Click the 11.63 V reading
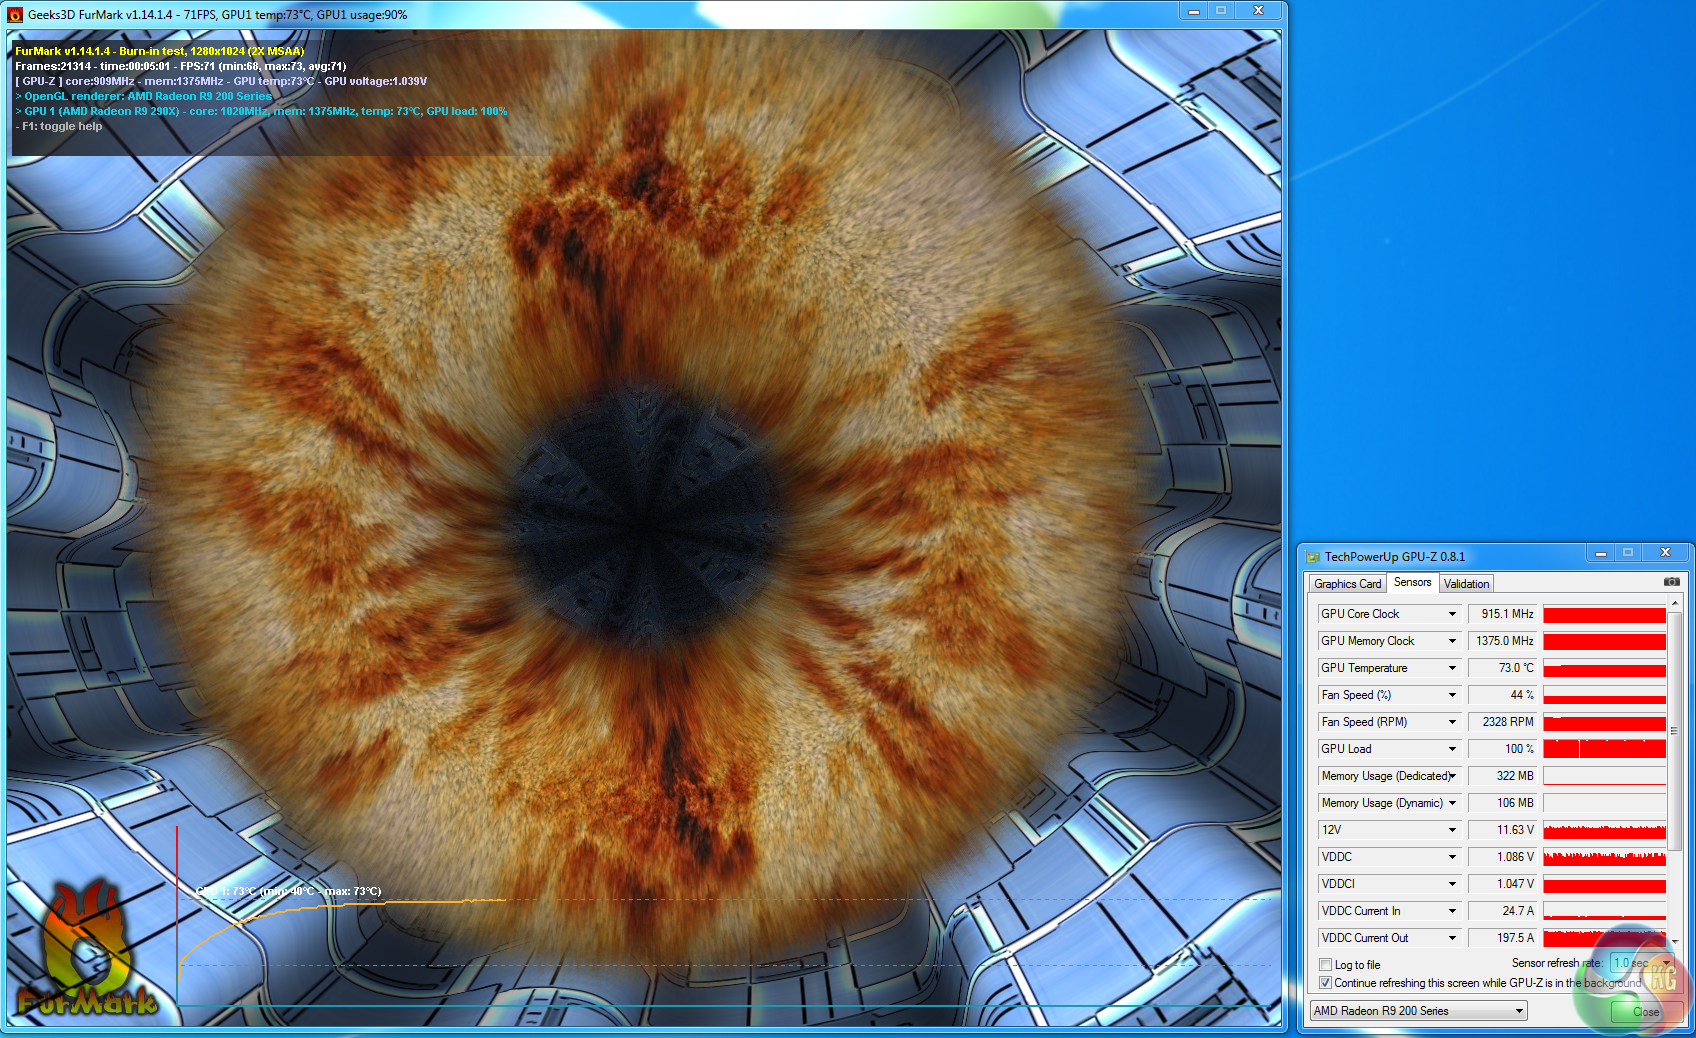The height and width of the screenshot is (1038, 1696). click(1502, 830)
